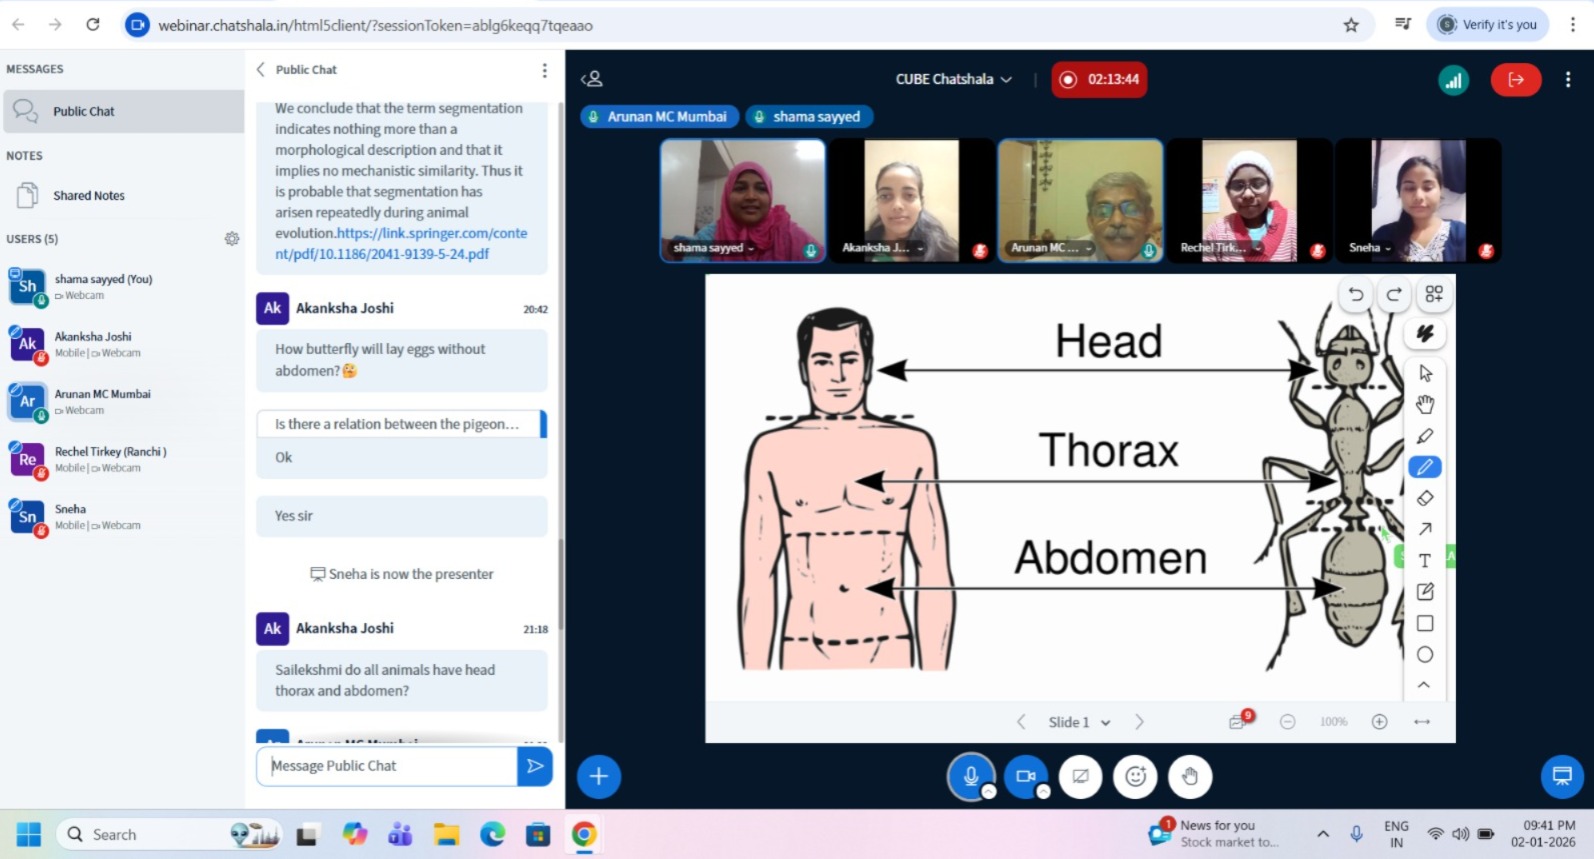Select Public Chat in messages list

click(x=84, y=112)
